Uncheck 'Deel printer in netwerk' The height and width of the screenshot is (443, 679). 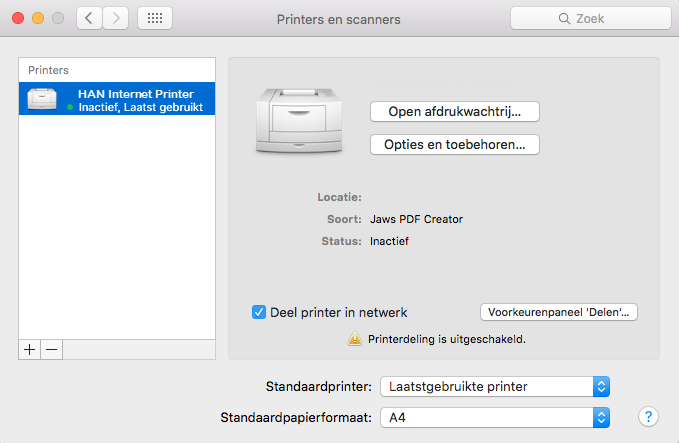tap(259, 312)
